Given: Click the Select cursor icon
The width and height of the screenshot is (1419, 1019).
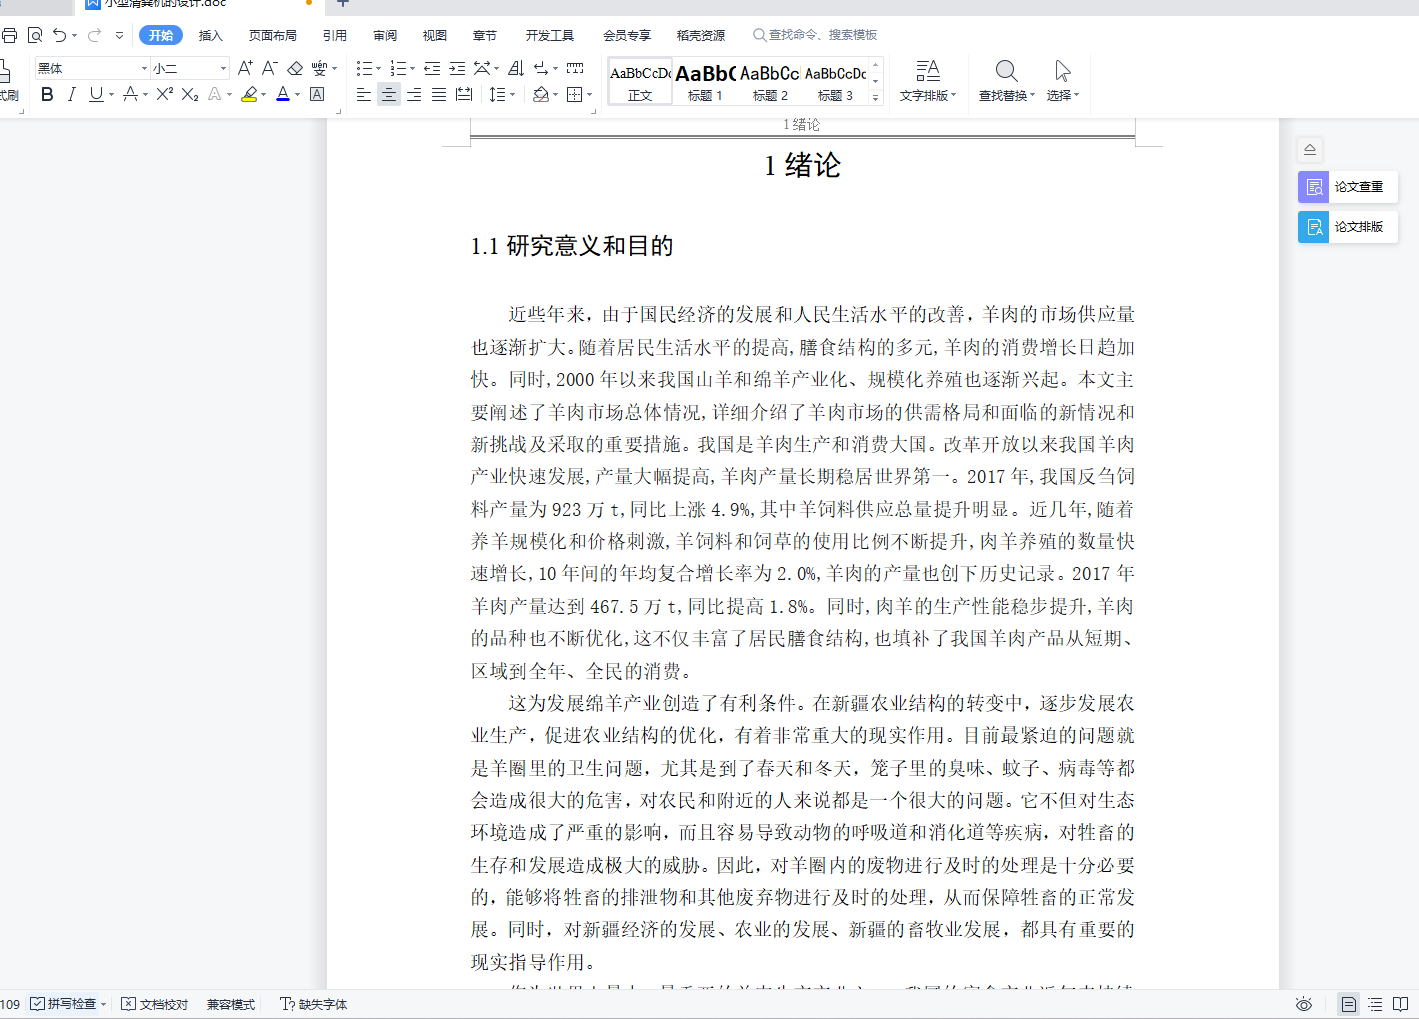Looking at the screenshot, I should (x=1062, y=71).
